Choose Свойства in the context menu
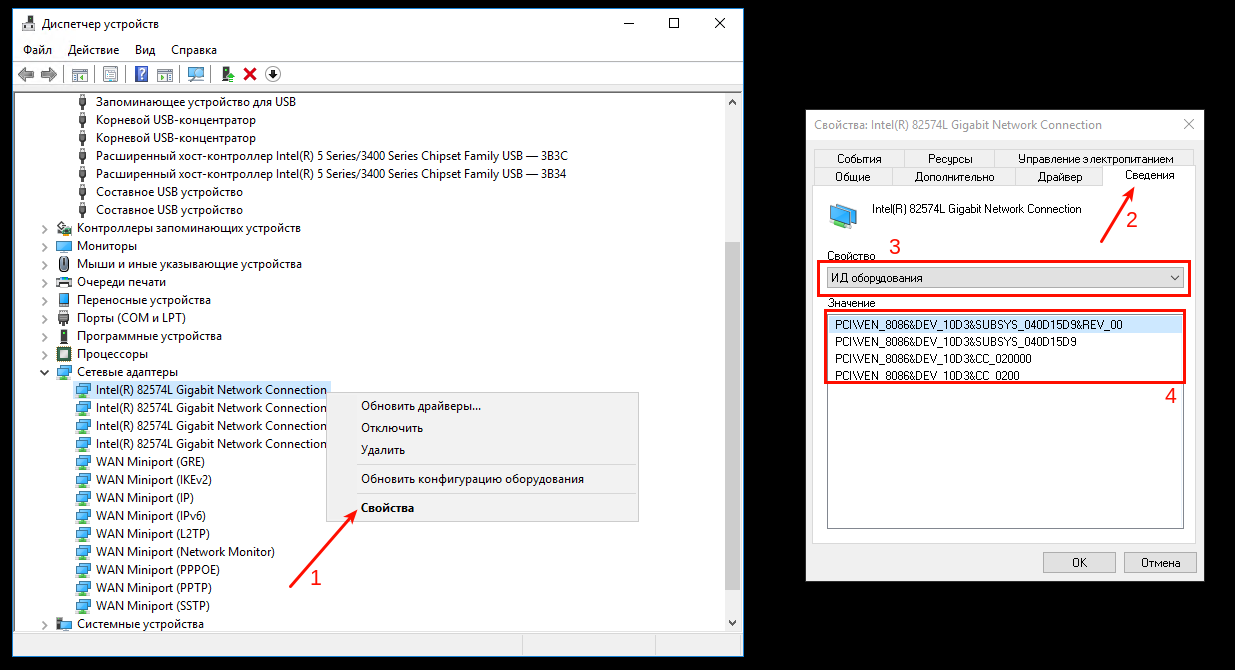This screenshot has height=670, width=1235. 387,508
